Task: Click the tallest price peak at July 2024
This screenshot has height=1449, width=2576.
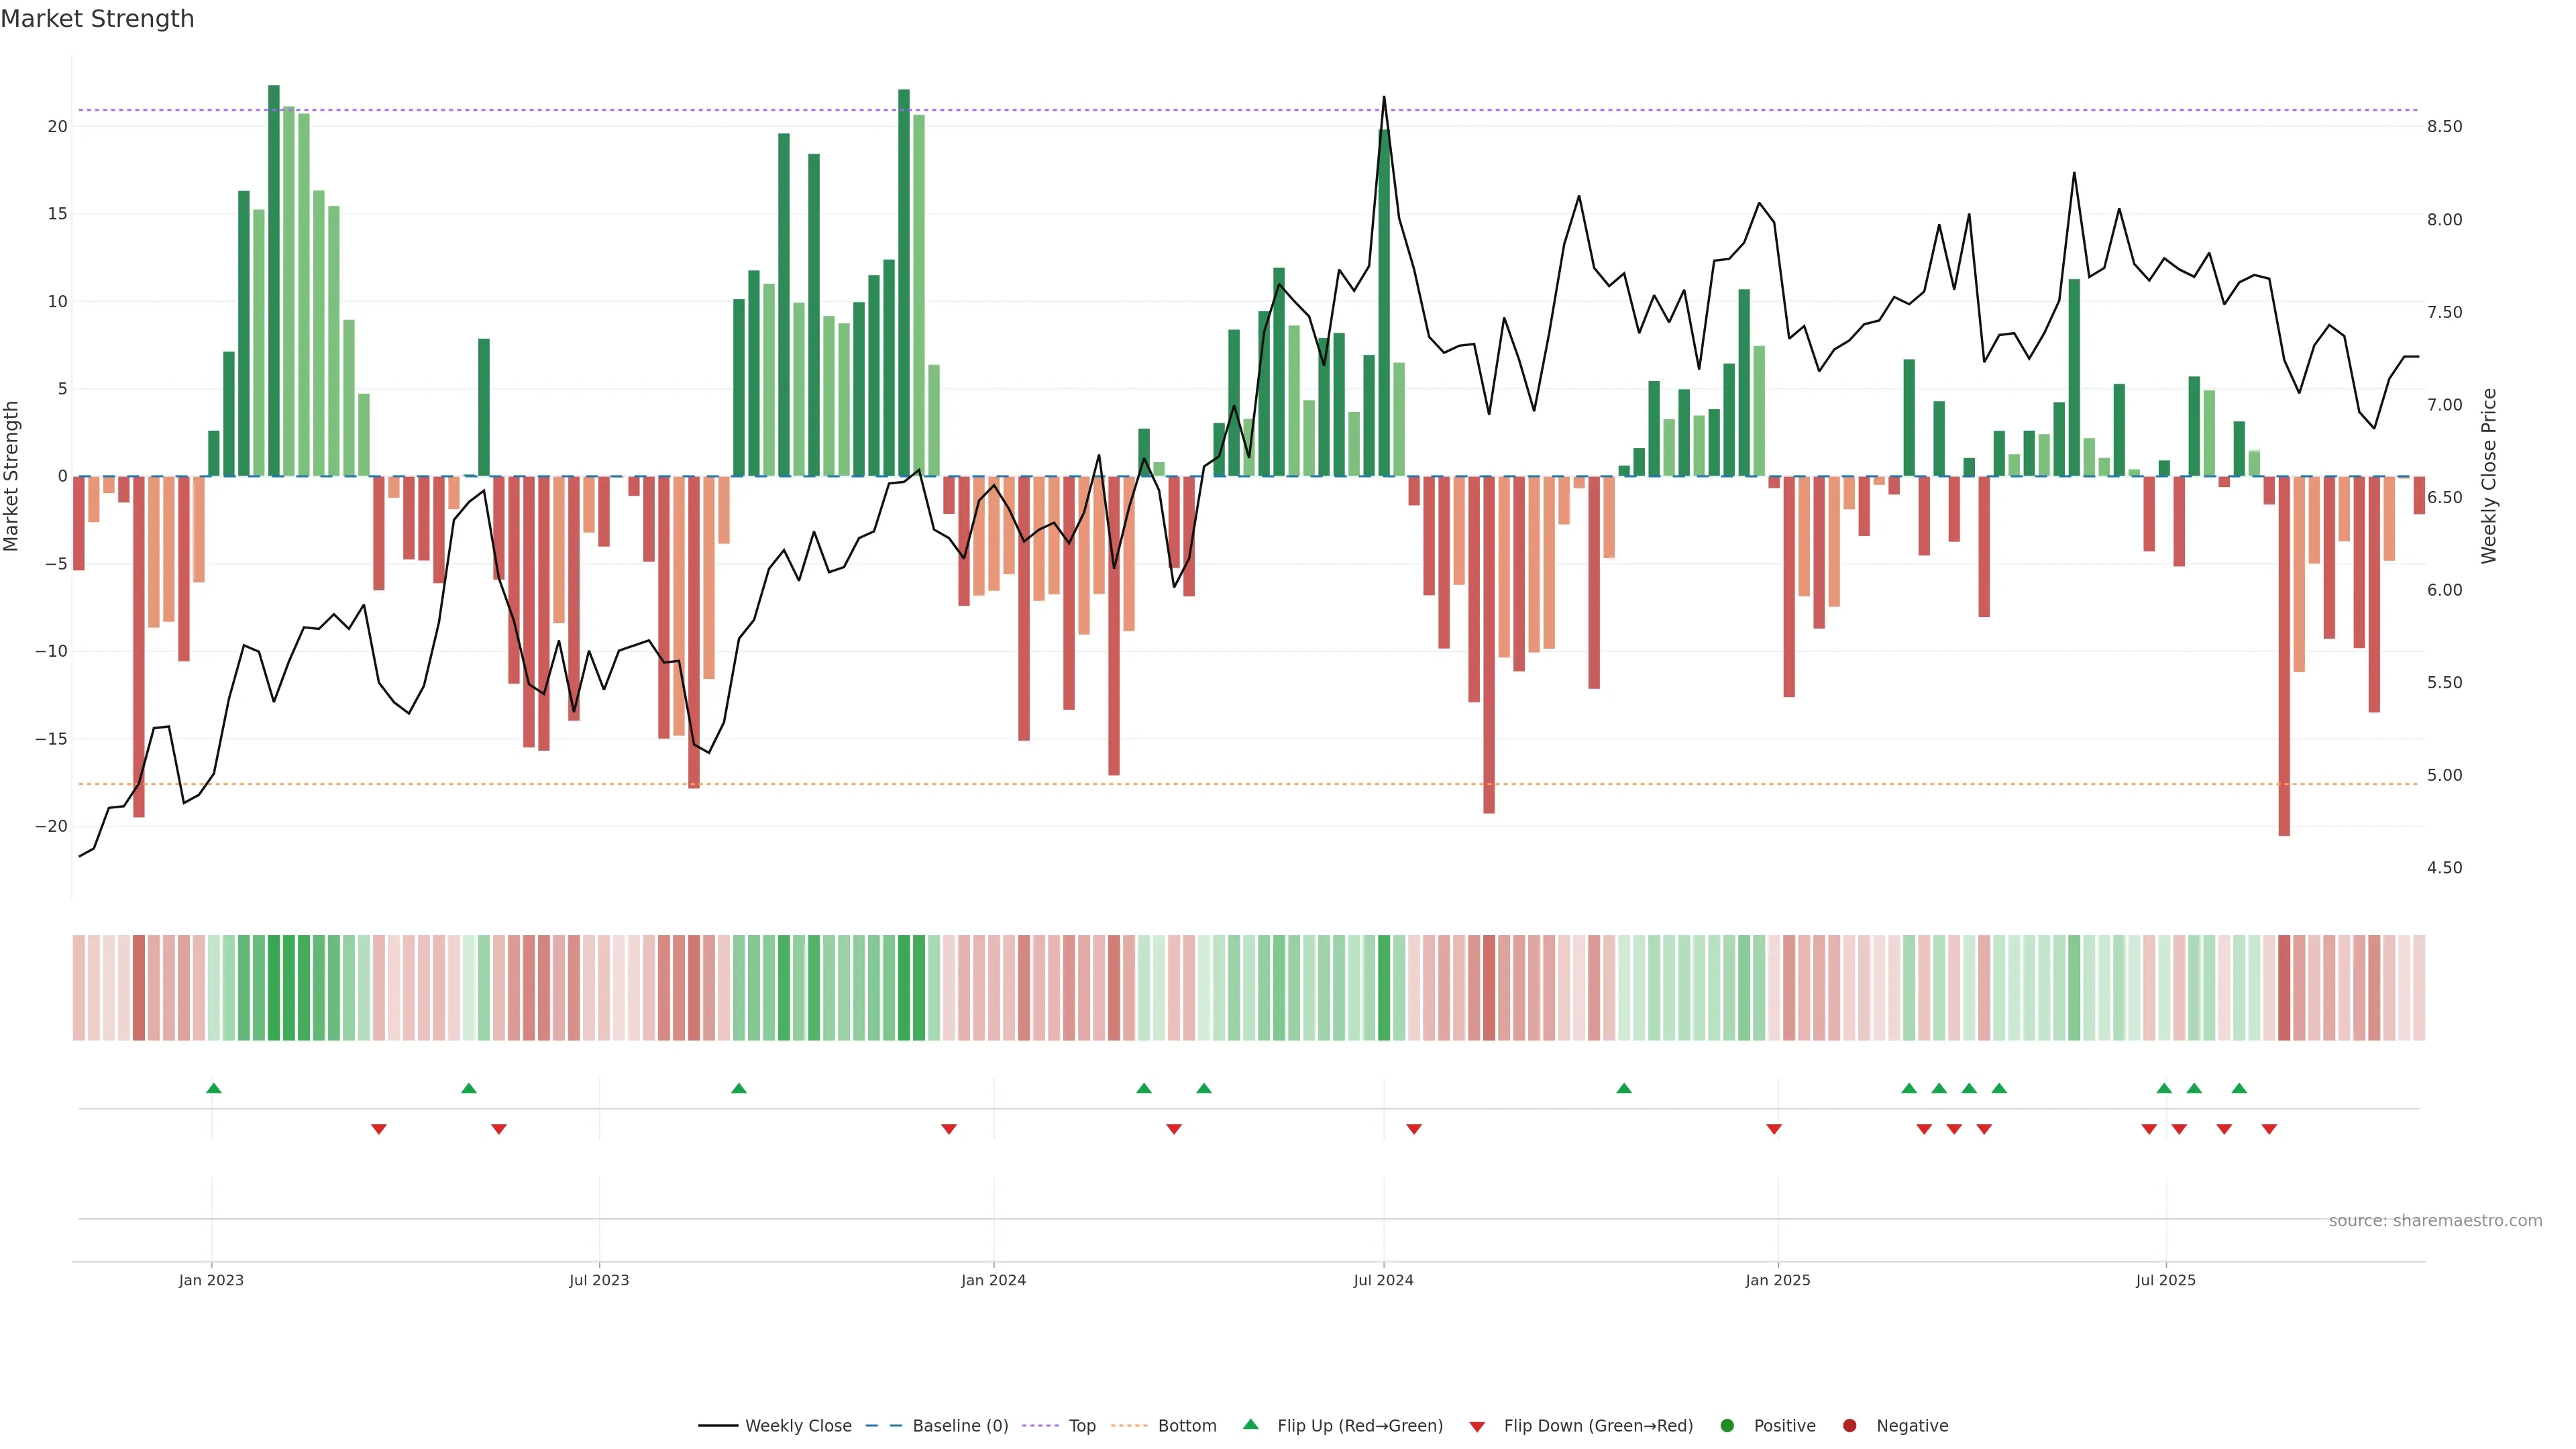Action: [x=1384, y=97]
